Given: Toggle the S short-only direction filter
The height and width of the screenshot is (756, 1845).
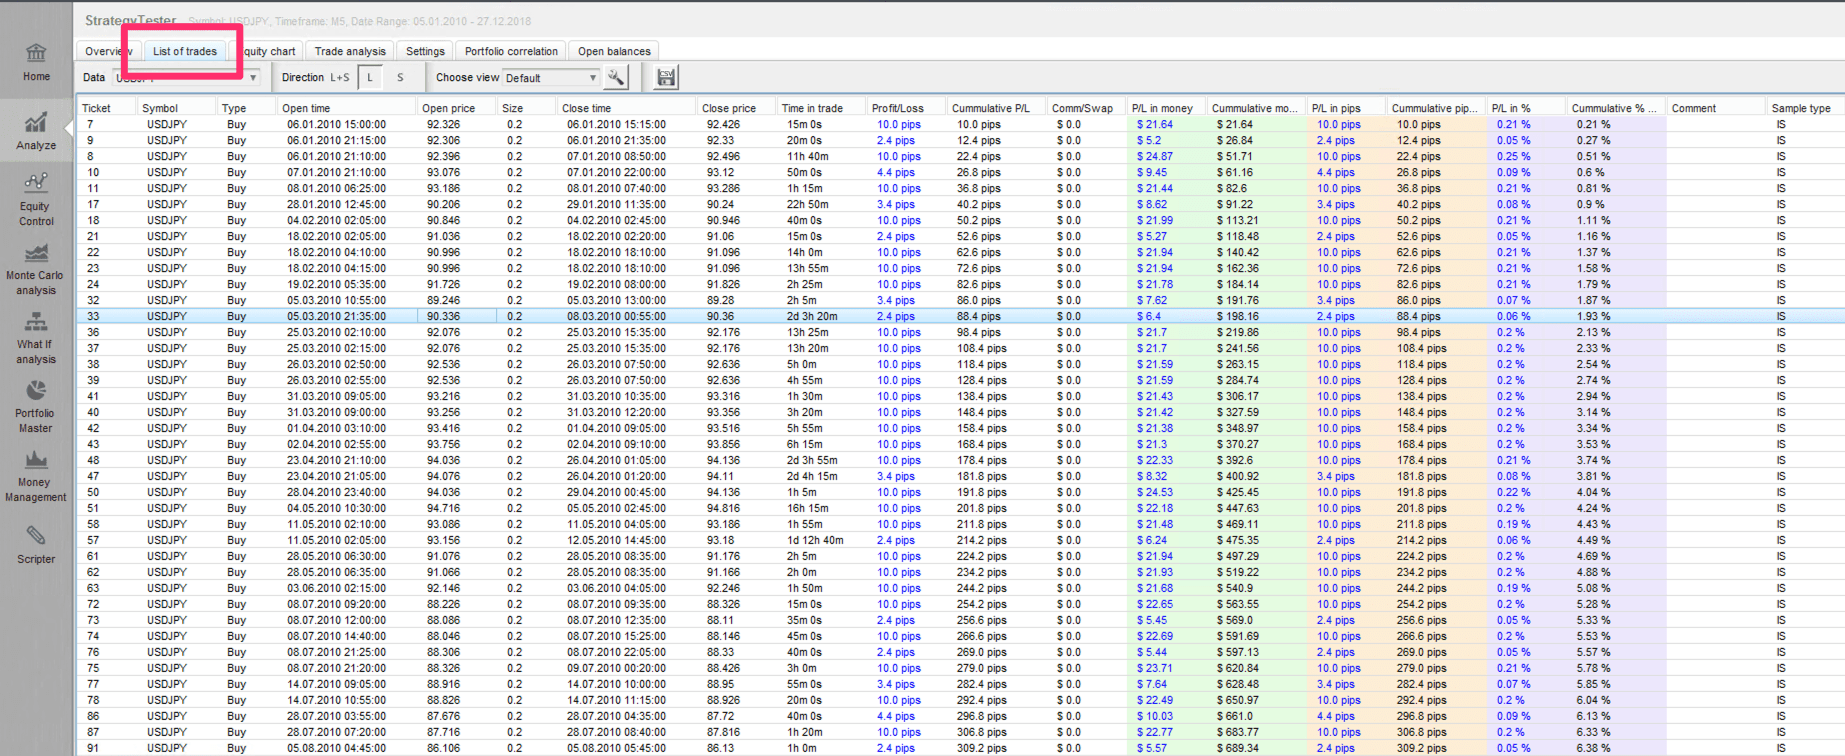Looking at the screenshot, I should pyautogui.click(x=400, y=77).
